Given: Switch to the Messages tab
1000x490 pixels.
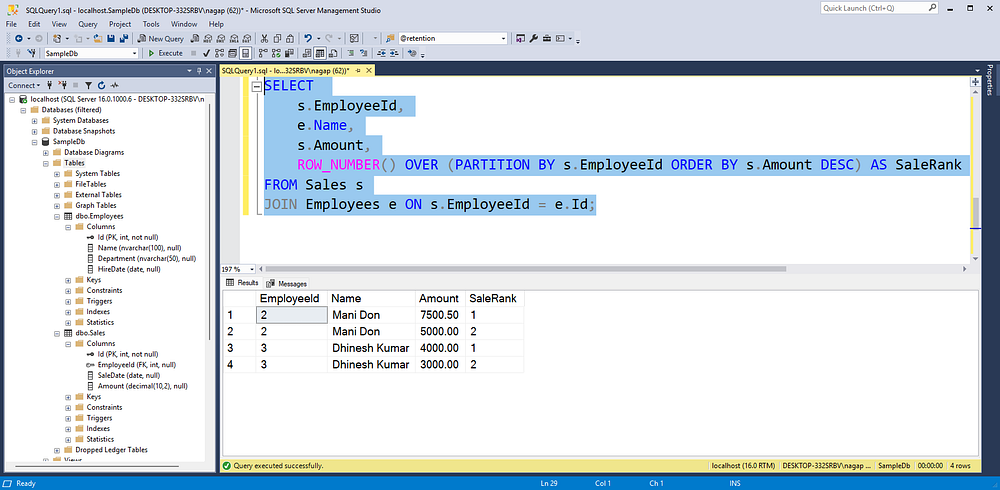Looking at the screenshot, I should pyautogui.click(x=287, y=283).
